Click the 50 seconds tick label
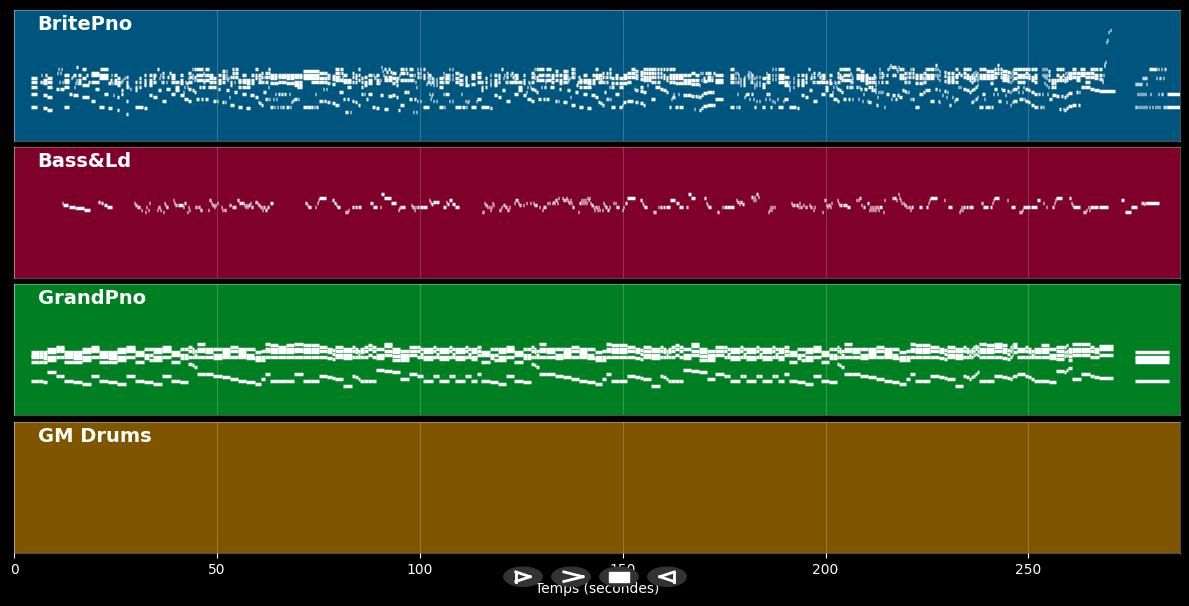The width and height of the screenshot is (1189, 606). coord(217,569)
